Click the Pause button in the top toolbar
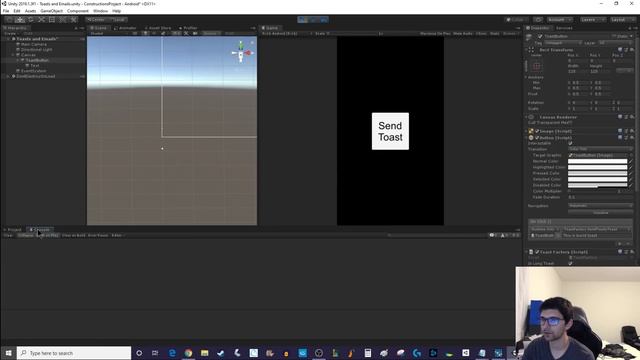 click(313, 20)
